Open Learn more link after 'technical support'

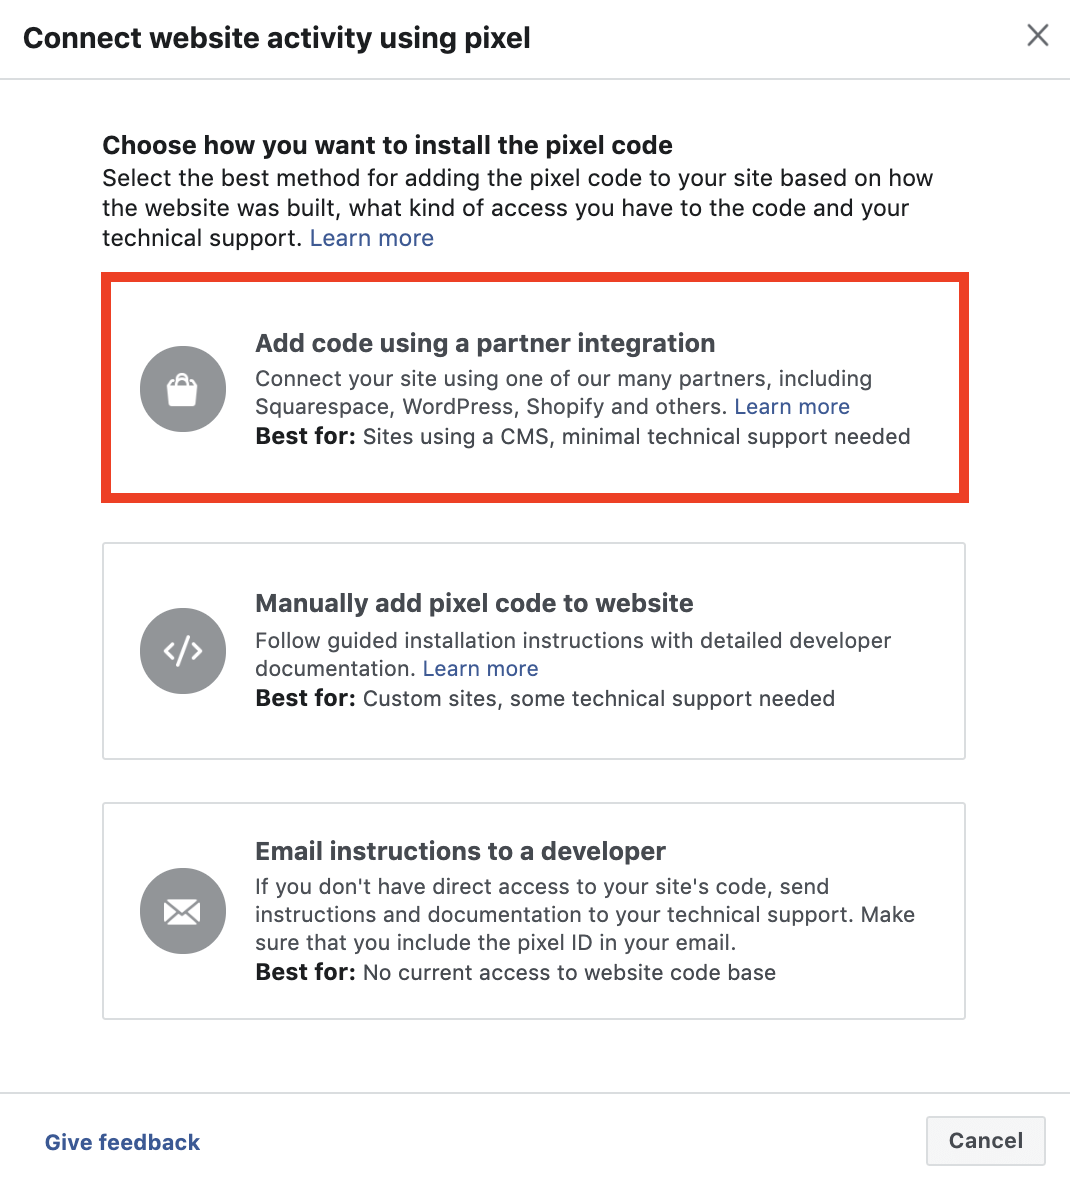tap(371, 238)
